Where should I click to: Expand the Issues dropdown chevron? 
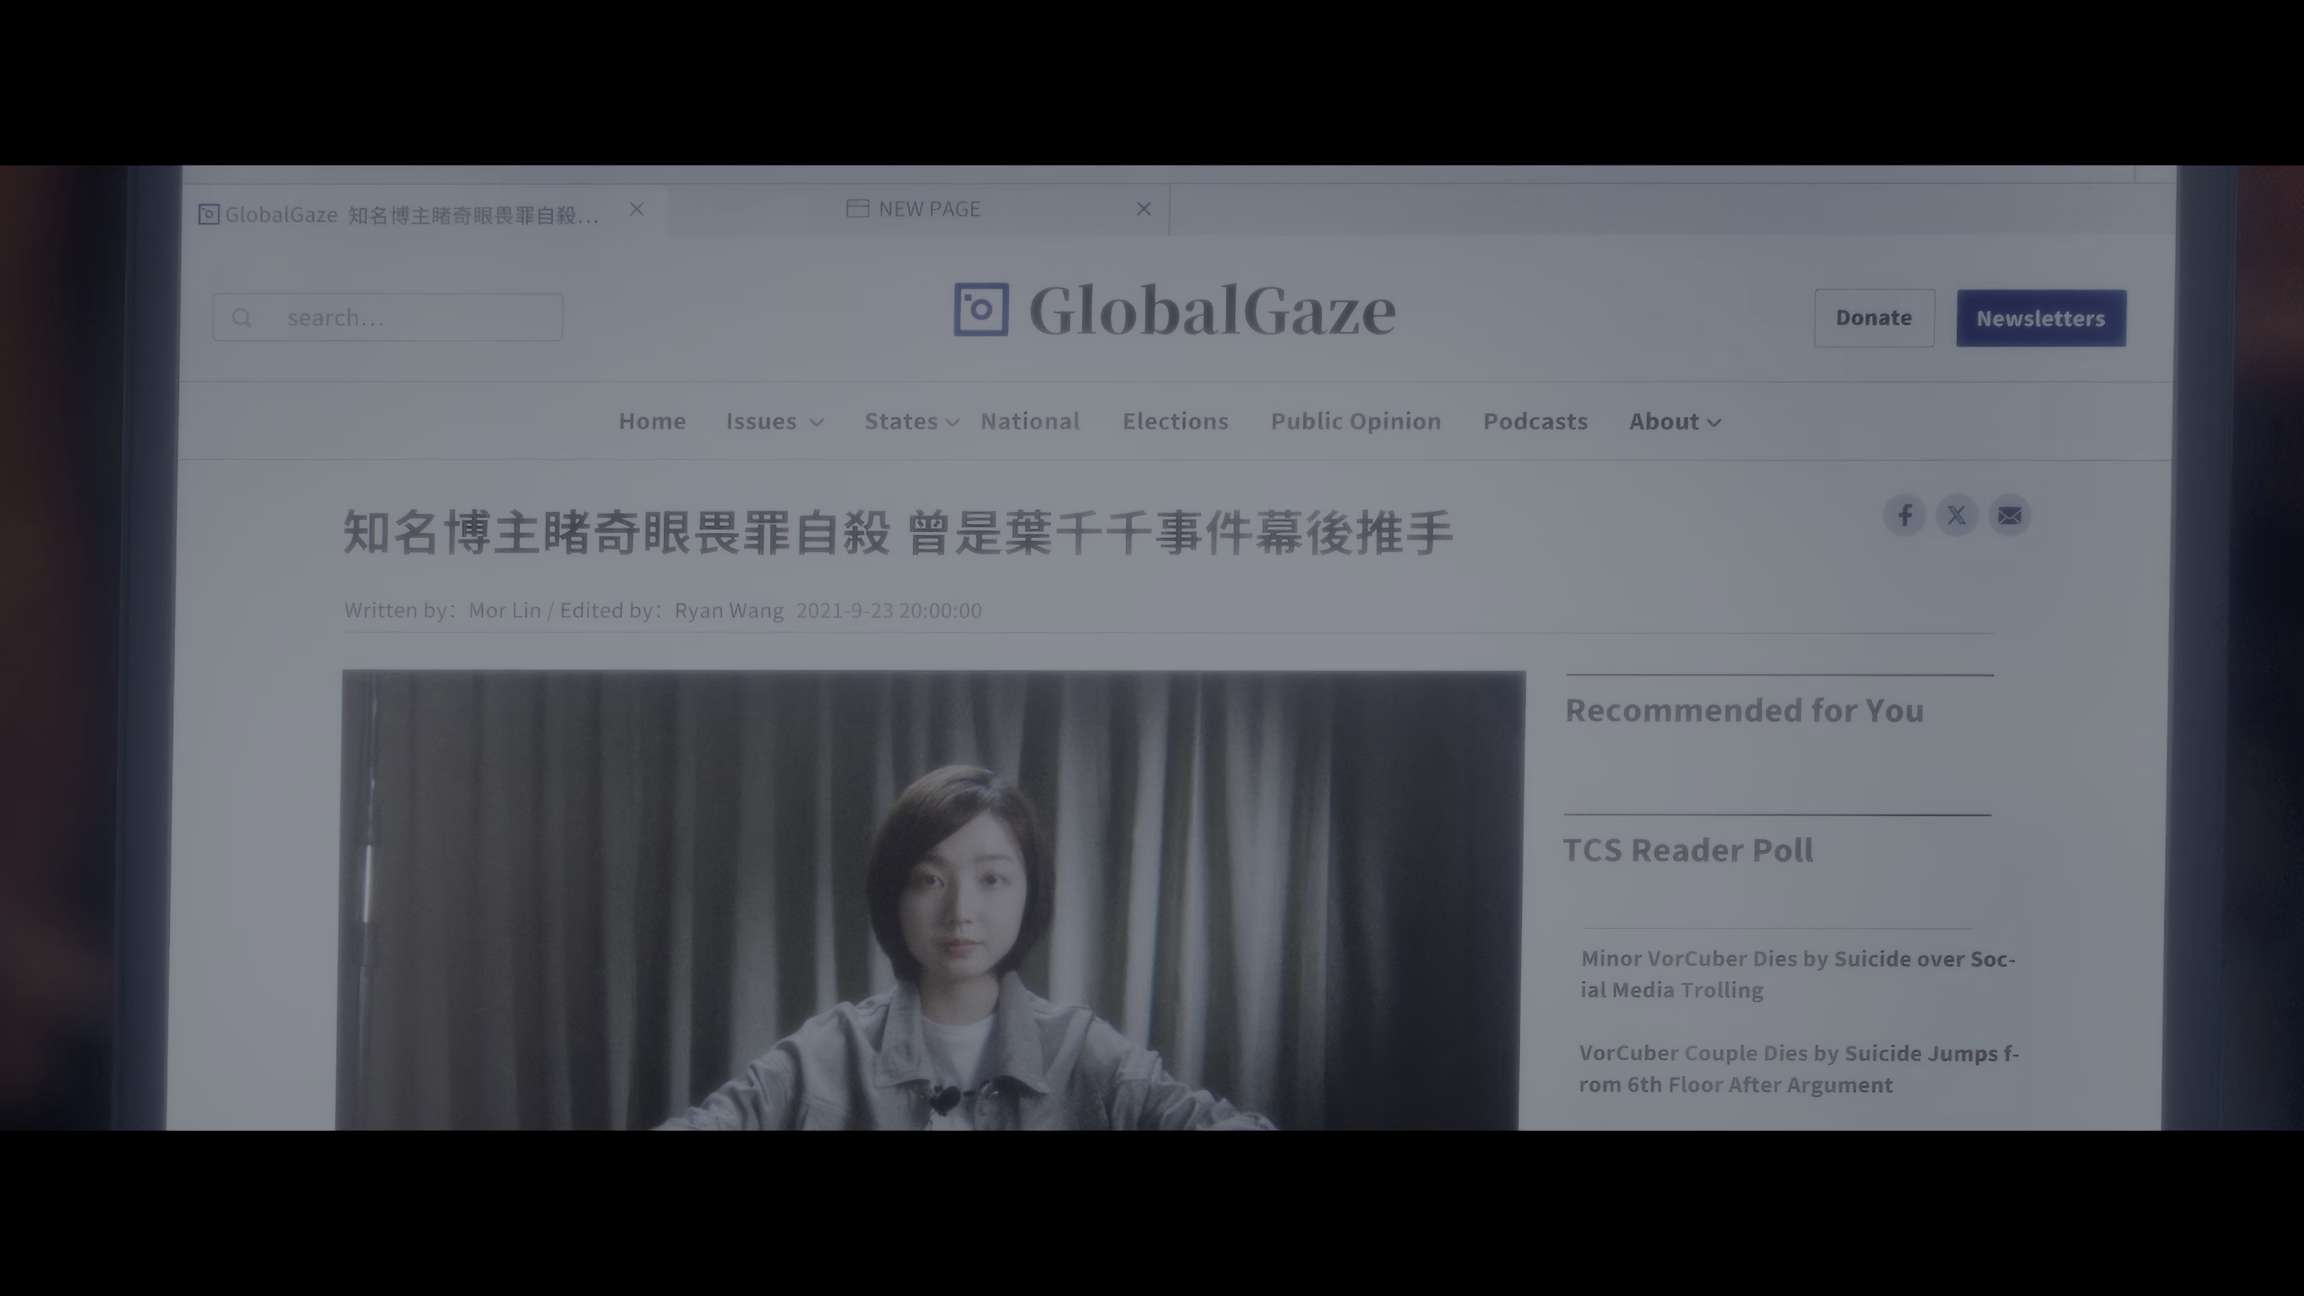tap(816, 423)
